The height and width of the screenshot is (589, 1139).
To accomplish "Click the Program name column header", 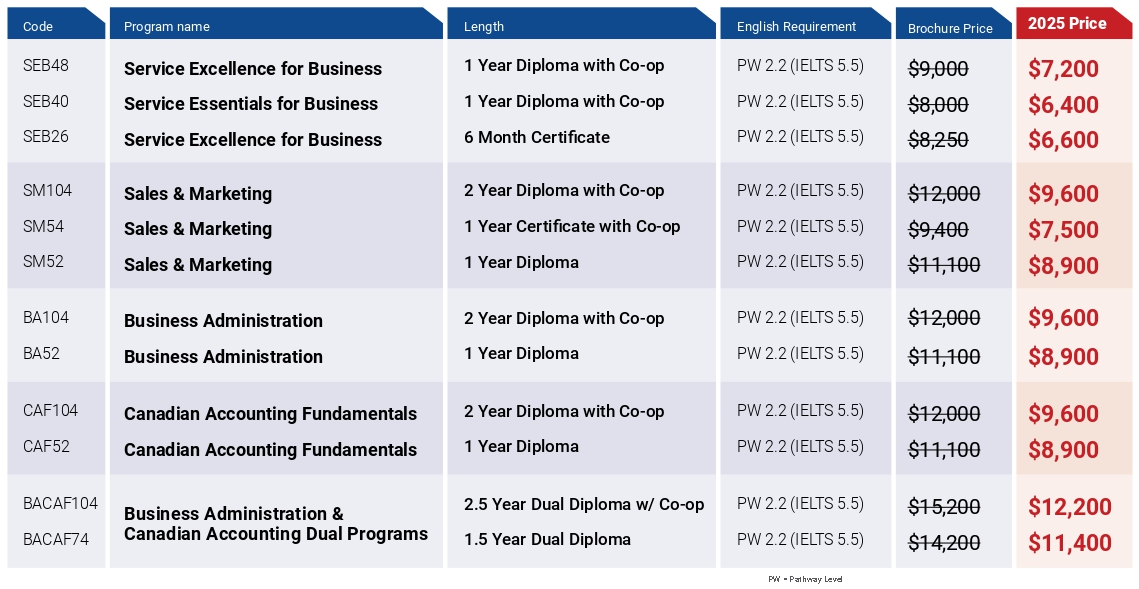I will [x=166, y=26].
